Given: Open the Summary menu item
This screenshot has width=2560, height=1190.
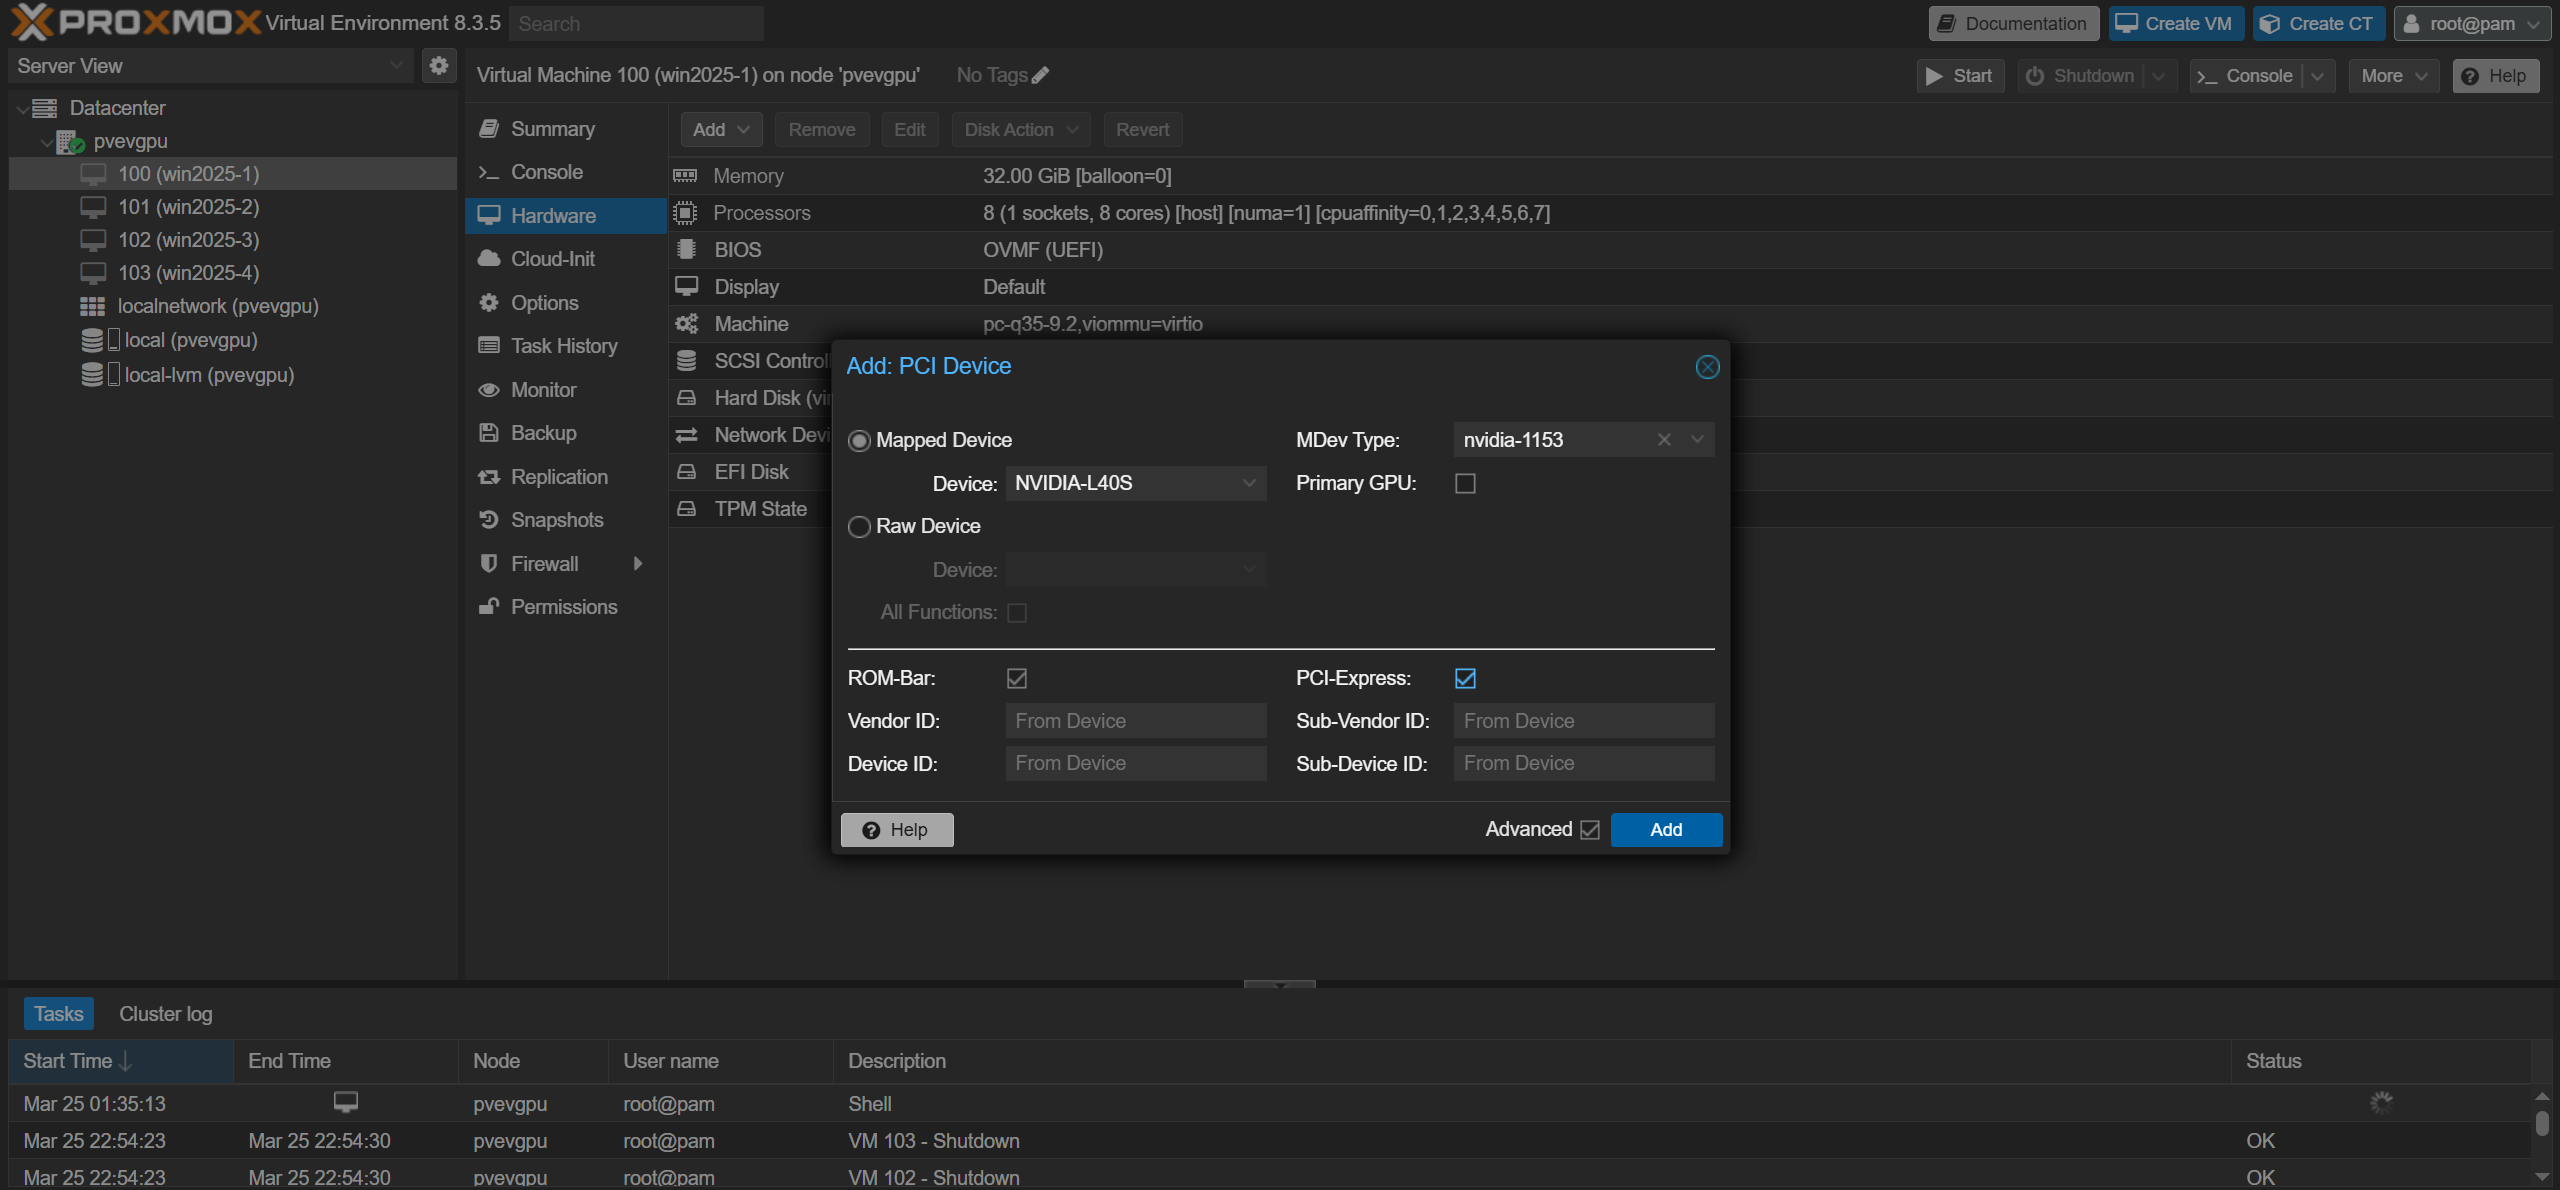Looking at the screenshot, I should (565, 129).
